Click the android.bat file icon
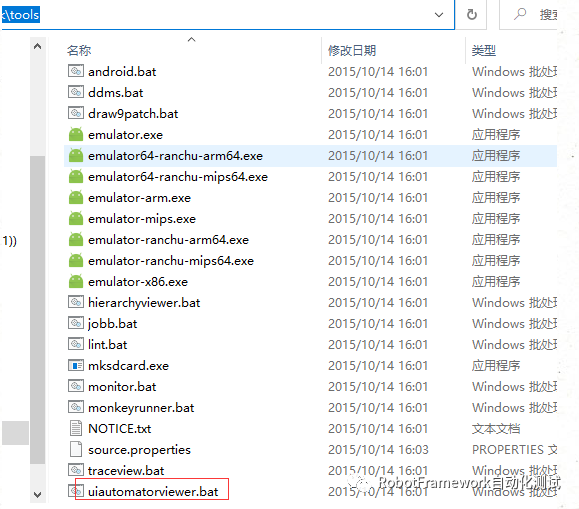The height and width of the screenshot is (509, 579). pos(76,71)
